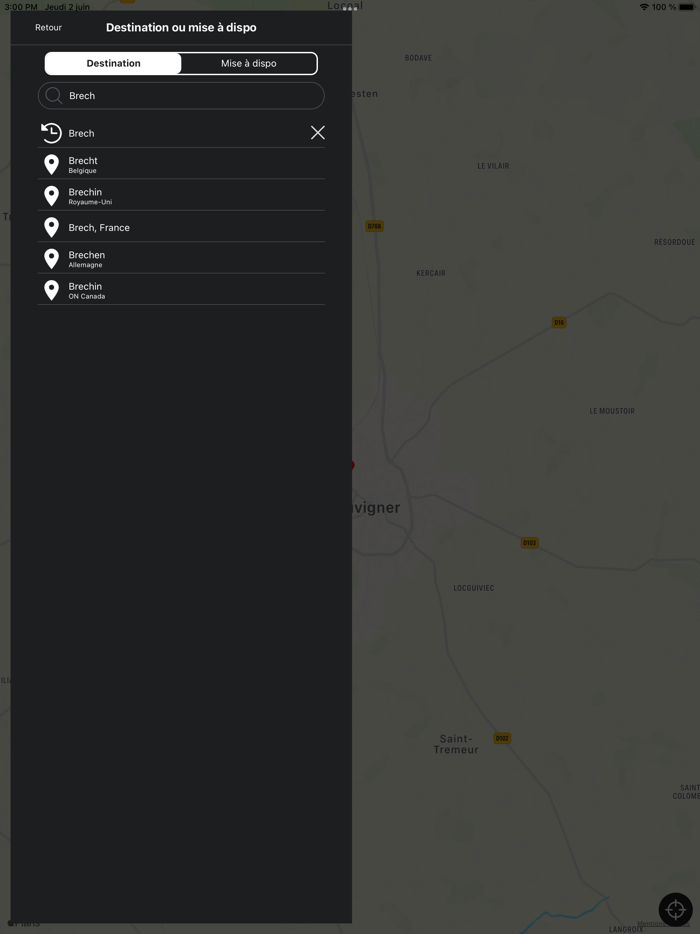The image size is (700, 934).
Task: Click the LE VILAIR label on map
Action: [x=493, y=166]
